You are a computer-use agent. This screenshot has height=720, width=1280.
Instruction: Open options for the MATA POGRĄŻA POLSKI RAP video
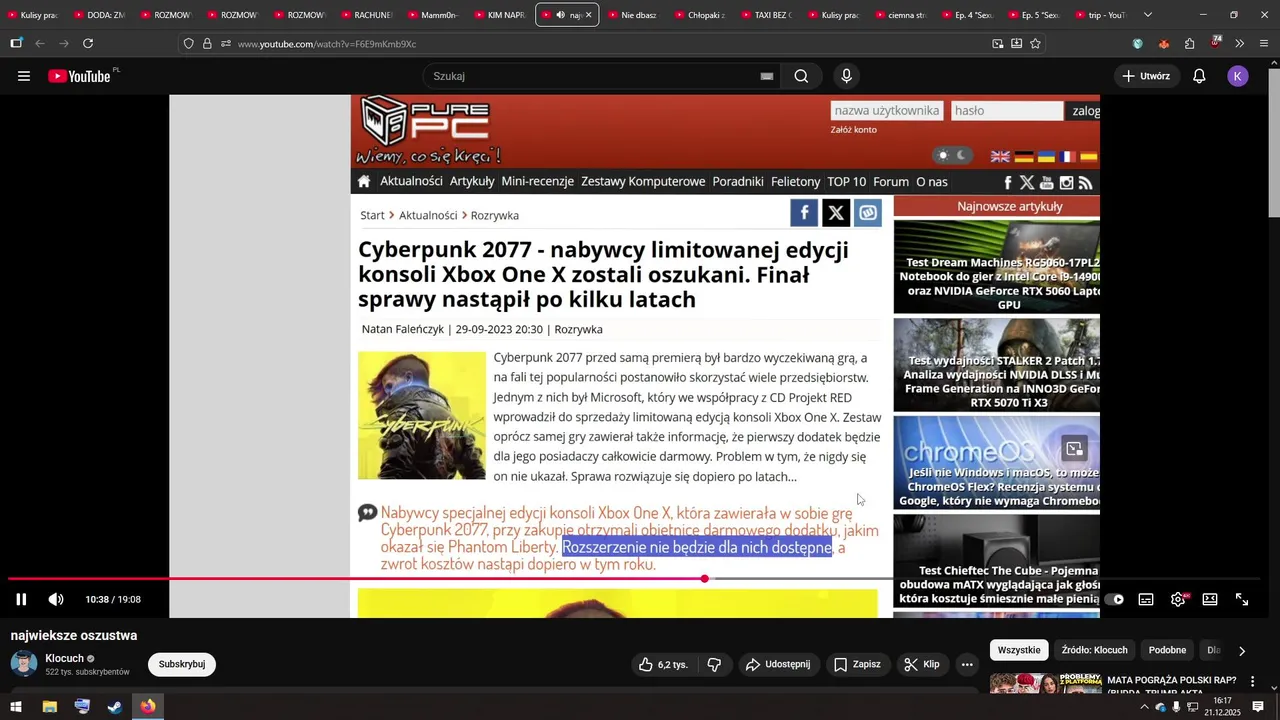coord(1252,681)
